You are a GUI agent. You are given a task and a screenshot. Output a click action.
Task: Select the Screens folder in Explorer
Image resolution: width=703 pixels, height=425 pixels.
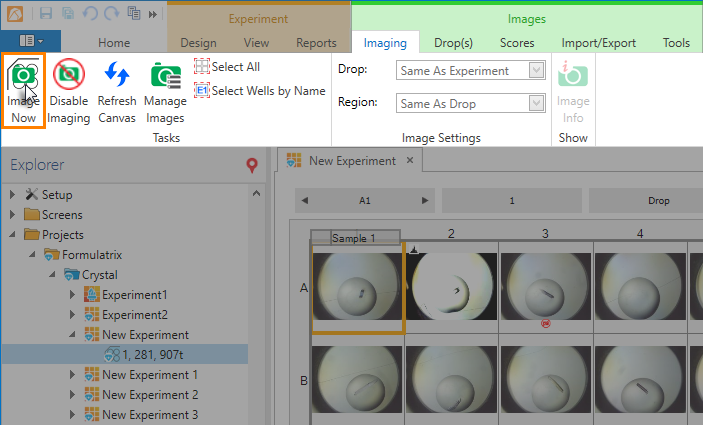(x=53, y=215)
